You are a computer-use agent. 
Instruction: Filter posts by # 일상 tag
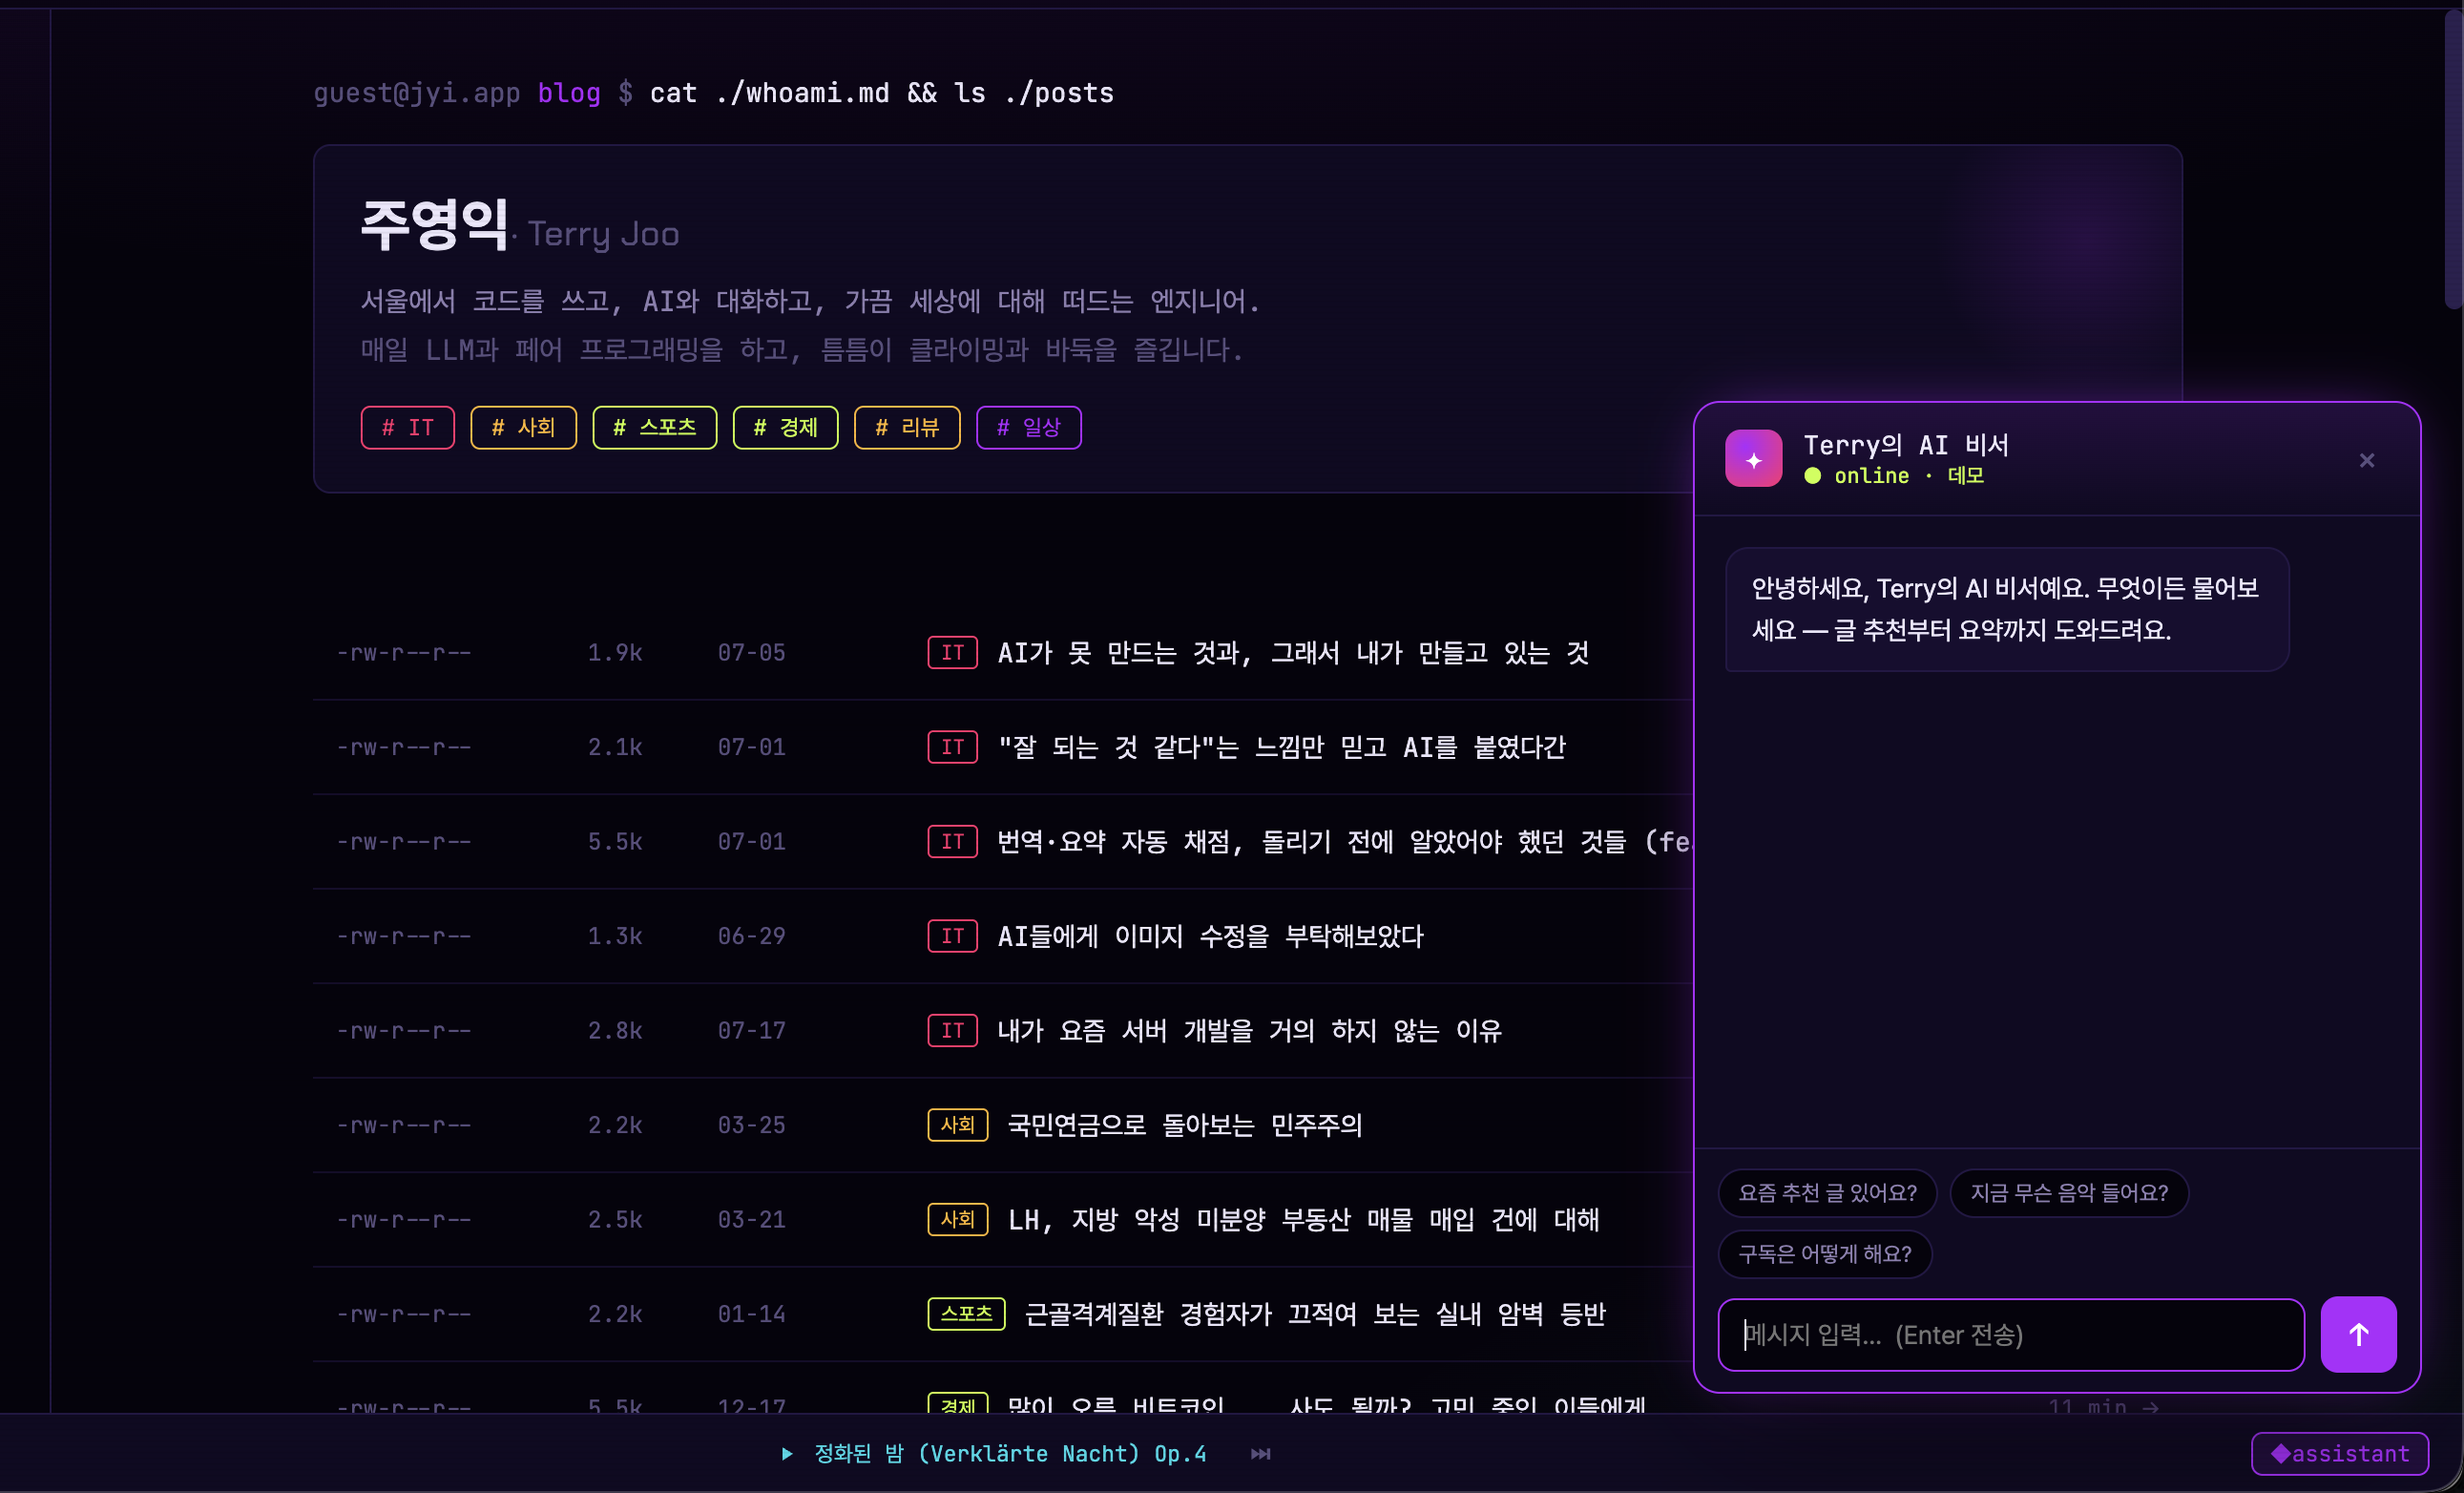pos(1028,427)
